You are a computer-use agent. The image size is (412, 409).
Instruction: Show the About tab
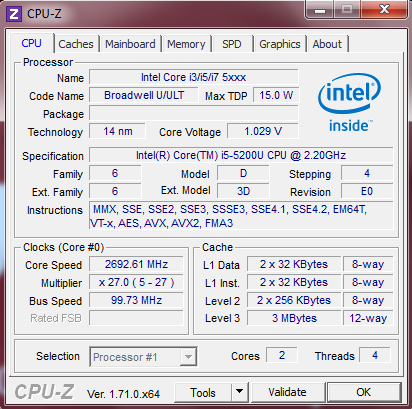pos(327,44)
